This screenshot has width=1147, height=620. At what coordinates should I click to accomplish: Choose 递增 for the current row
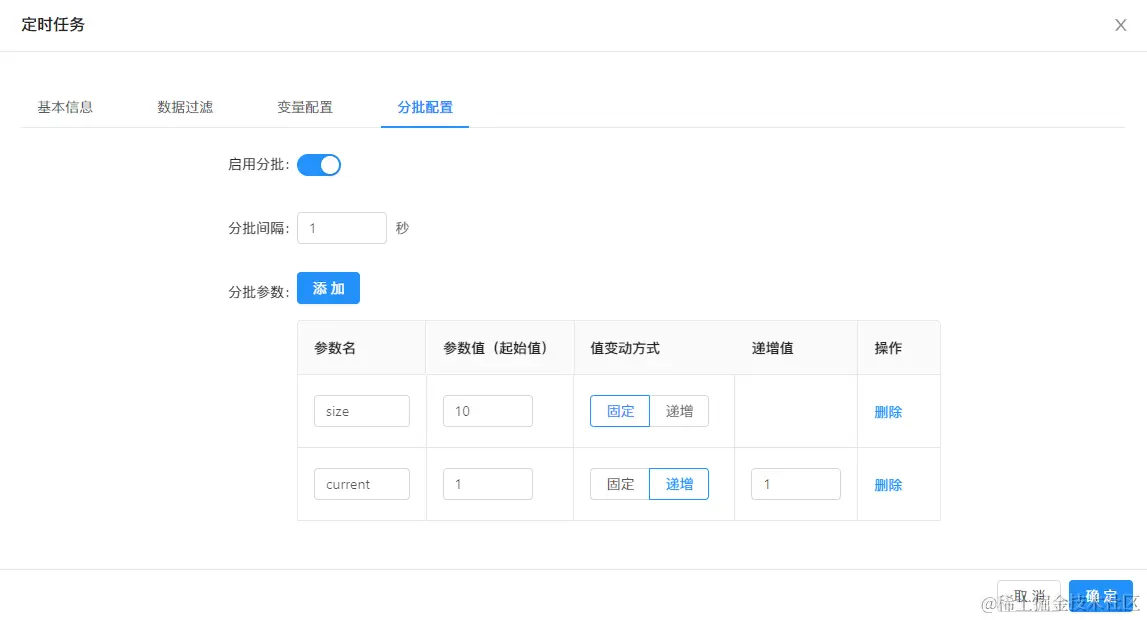679,484
